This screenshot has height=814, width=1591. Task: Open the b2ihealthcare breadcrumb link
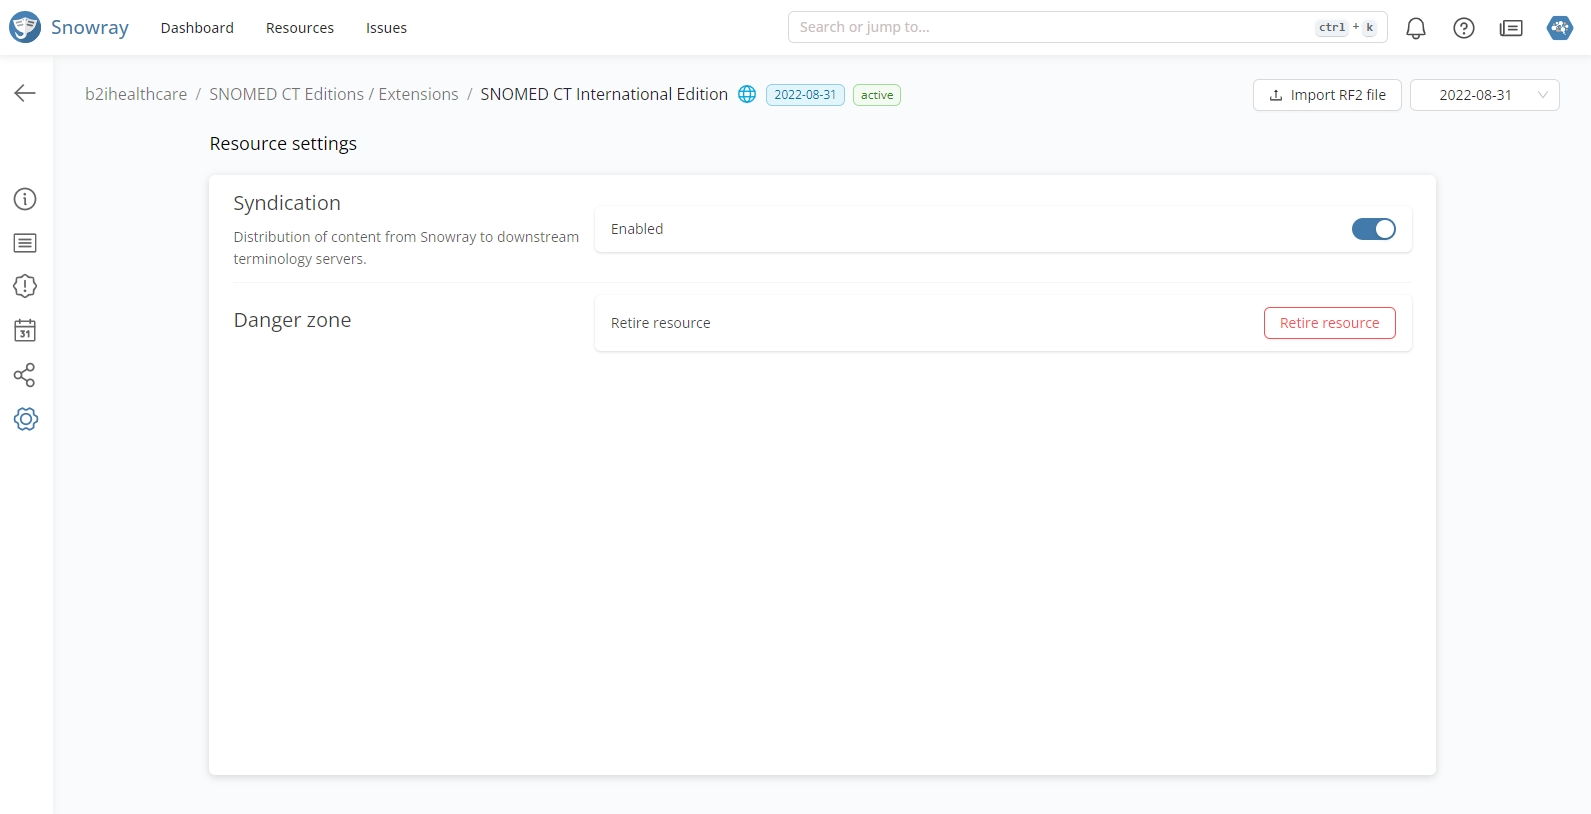click(x=136, y=94)
